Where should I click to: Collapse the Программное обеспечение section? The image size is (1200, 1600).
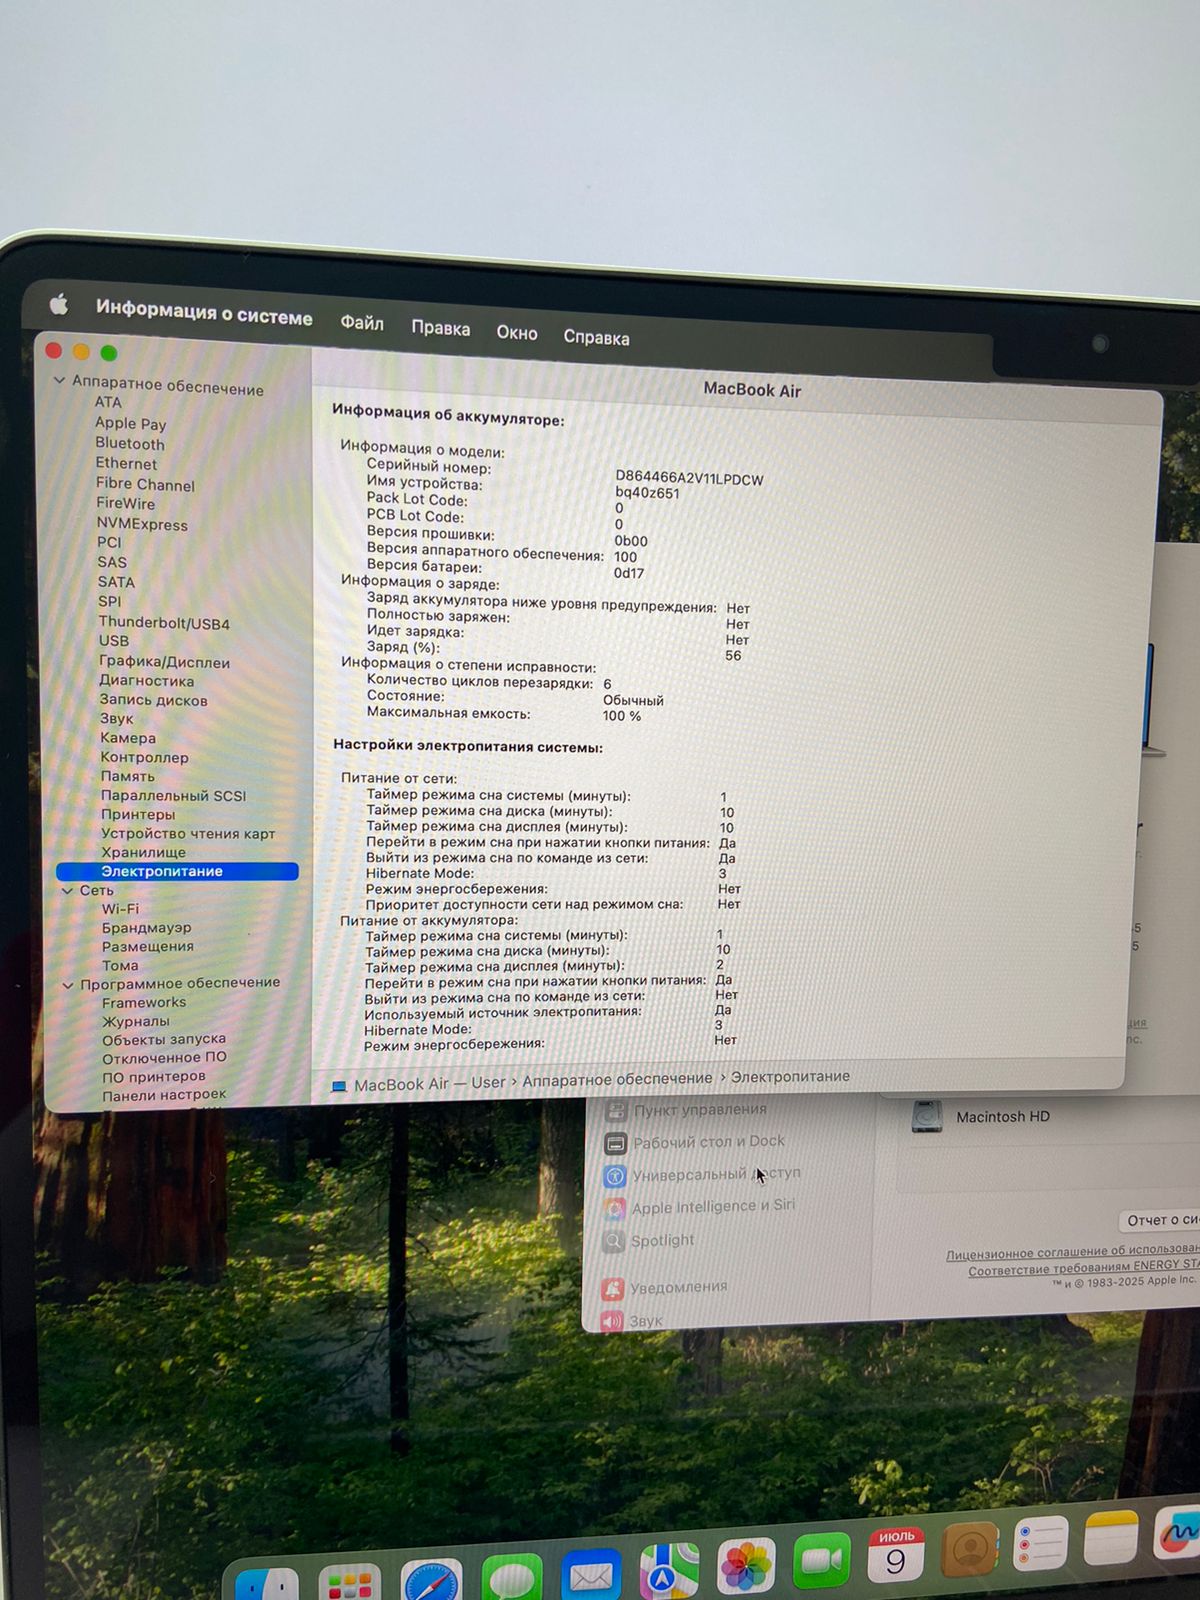[68, 985]
